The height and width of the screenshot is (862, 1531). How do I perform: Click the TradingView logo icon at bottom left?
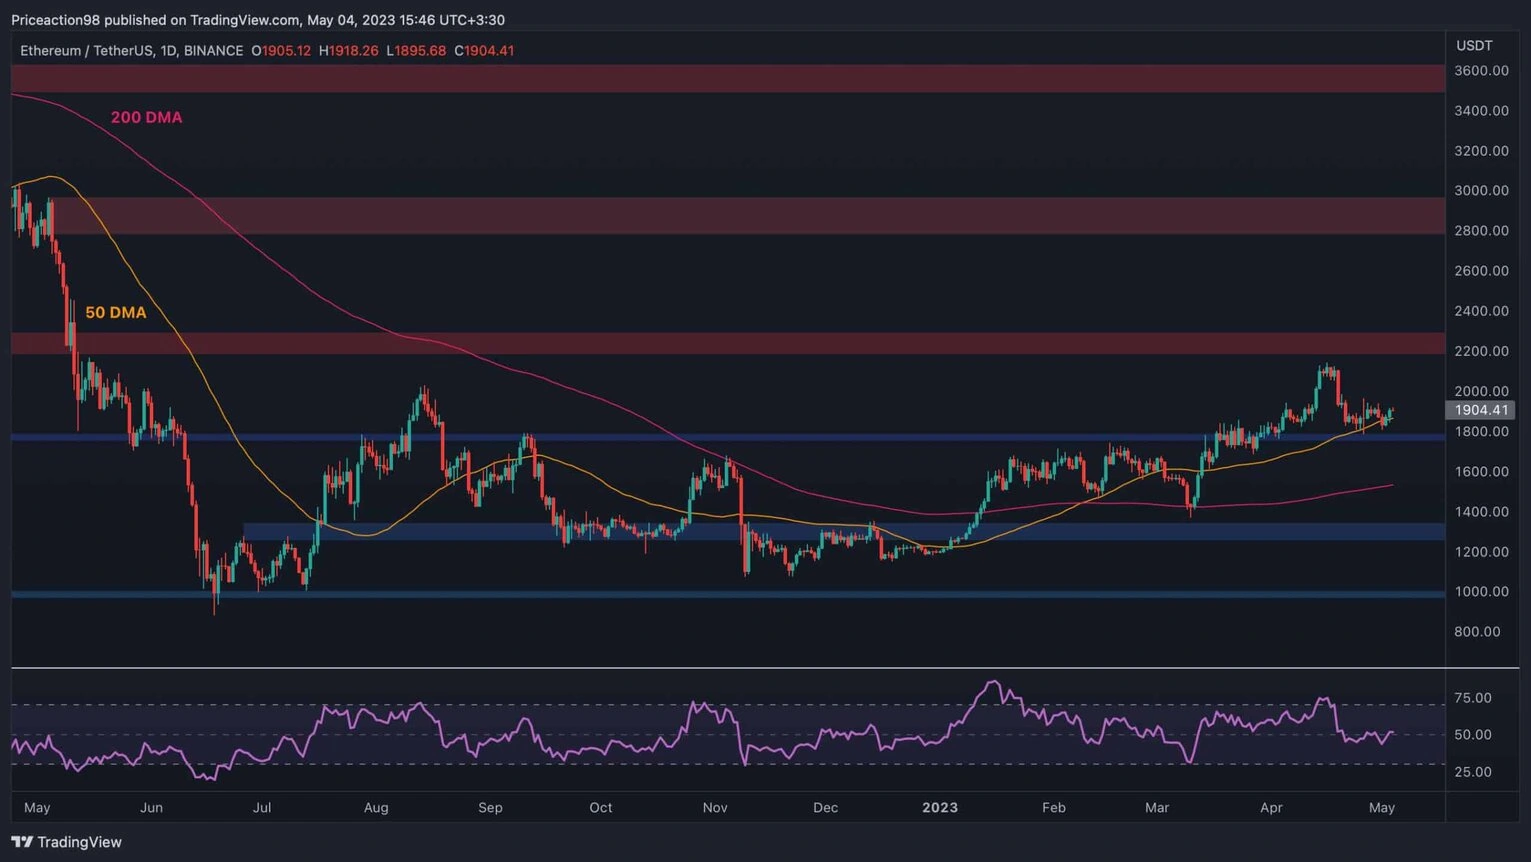tap(20, 842)
